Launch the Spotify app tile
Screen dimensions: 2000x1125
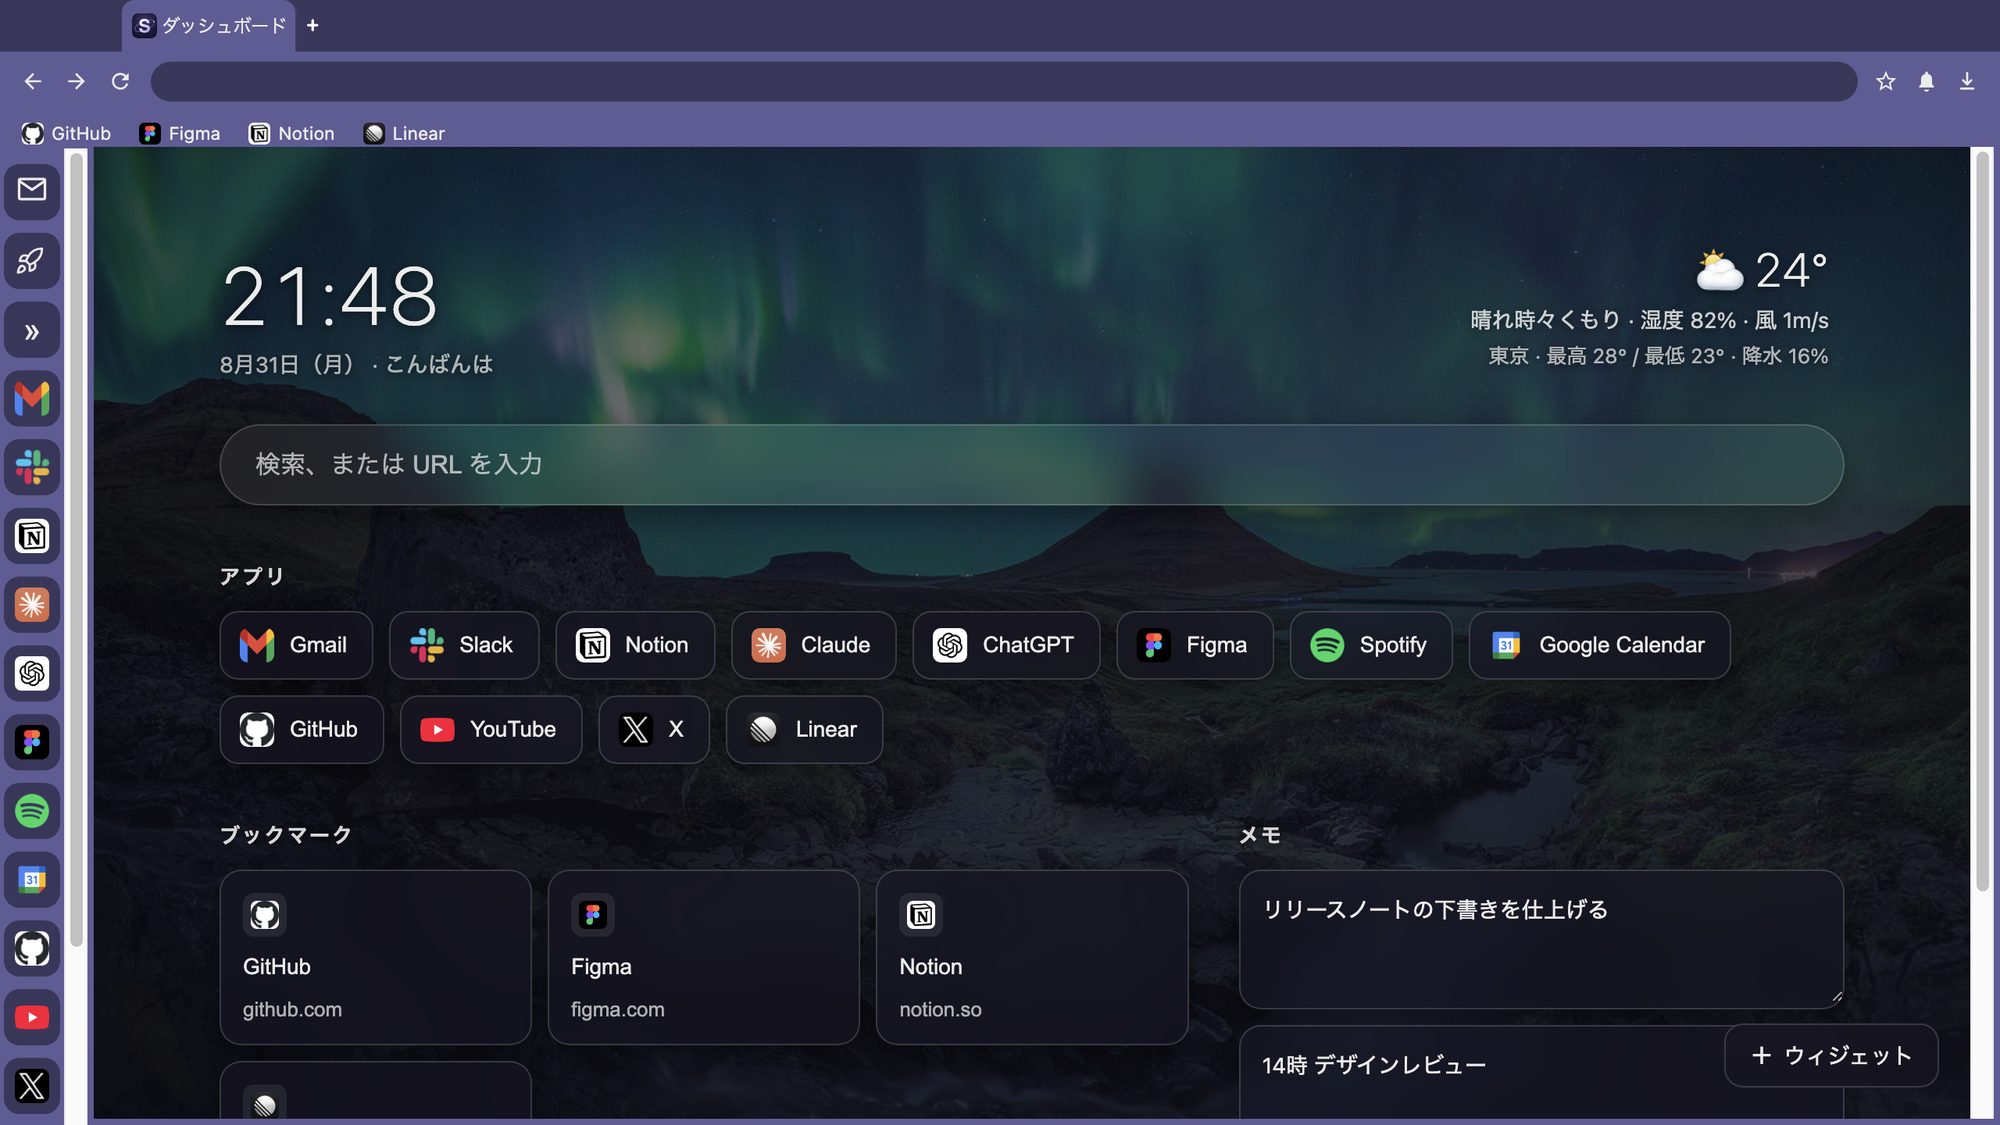pos(1371,646)
